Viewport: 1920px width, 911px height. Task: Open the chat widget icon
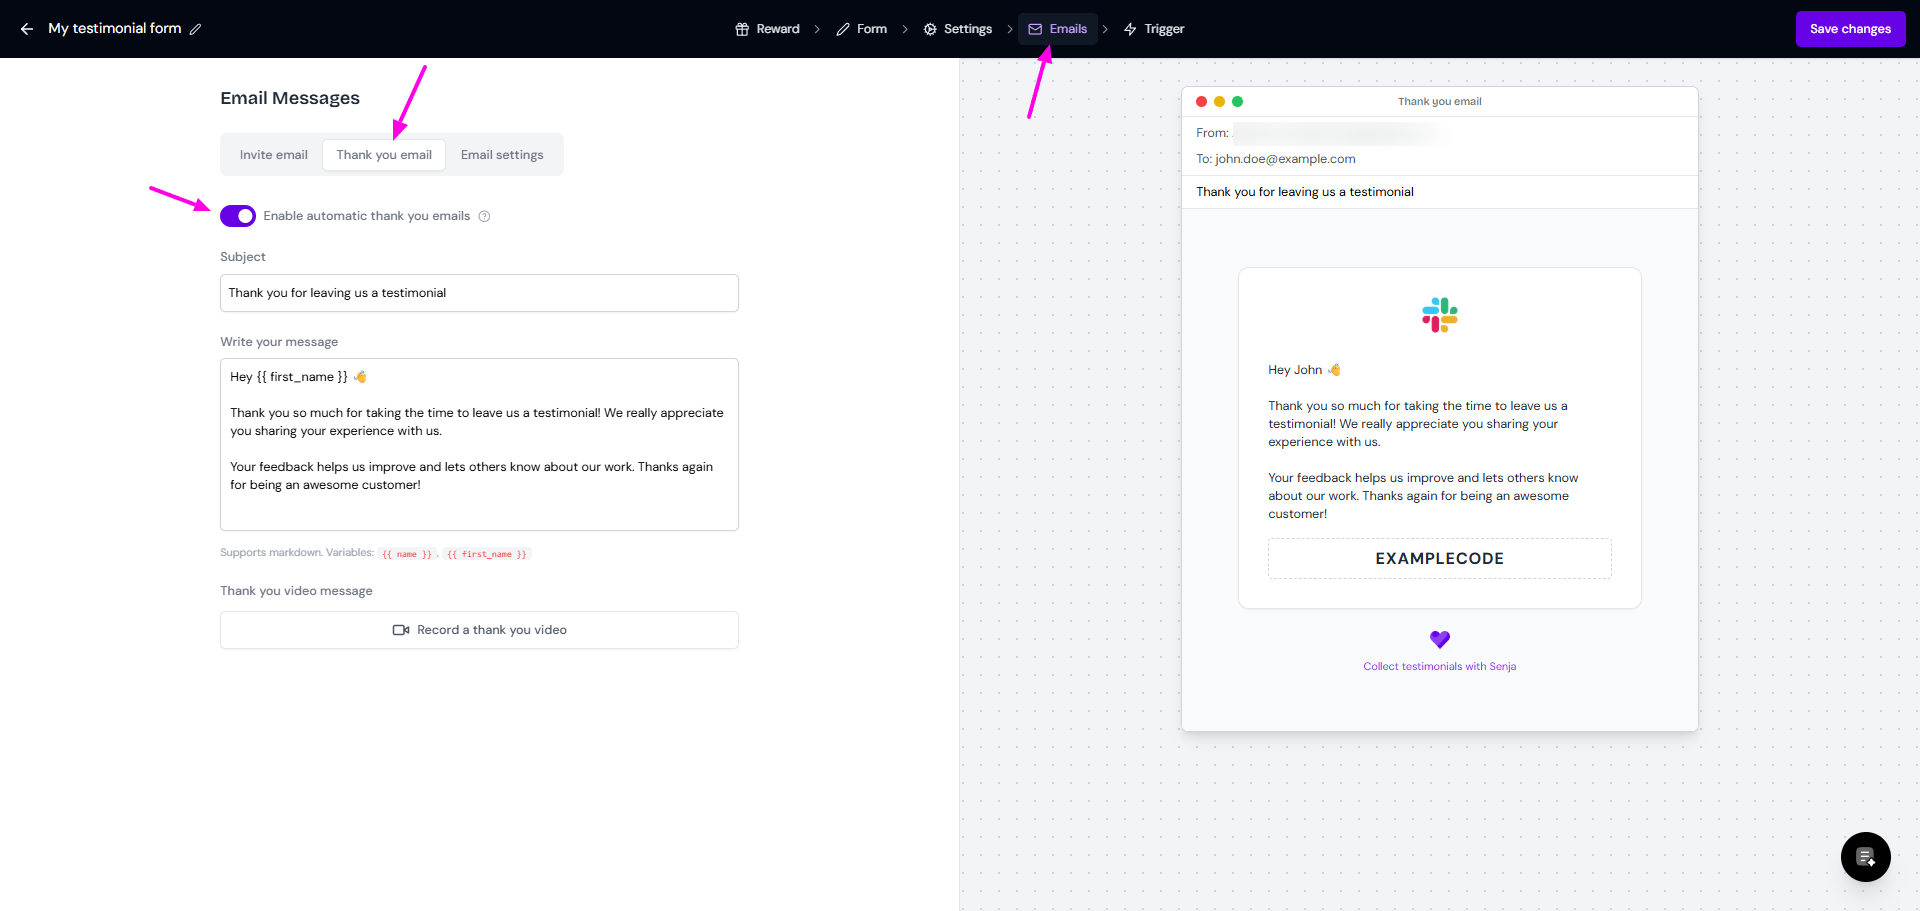1865,857
